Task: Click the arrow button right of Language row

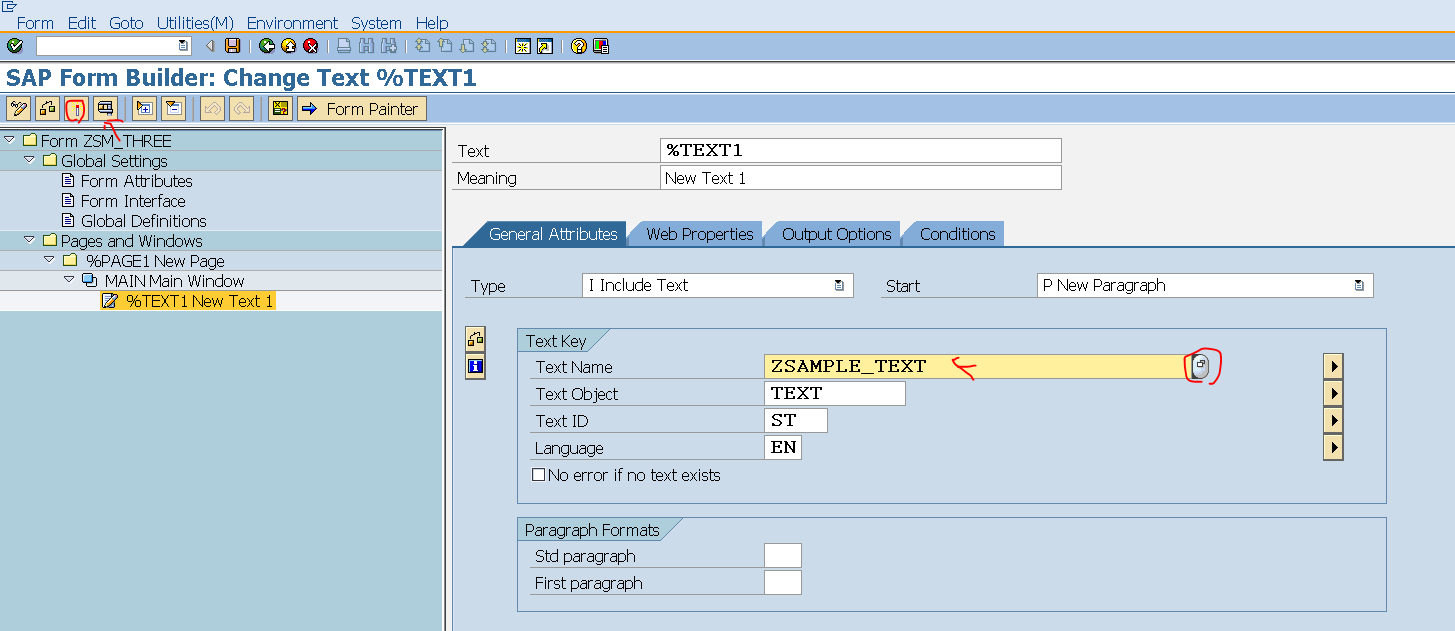Action: [x=1332, y=447]
